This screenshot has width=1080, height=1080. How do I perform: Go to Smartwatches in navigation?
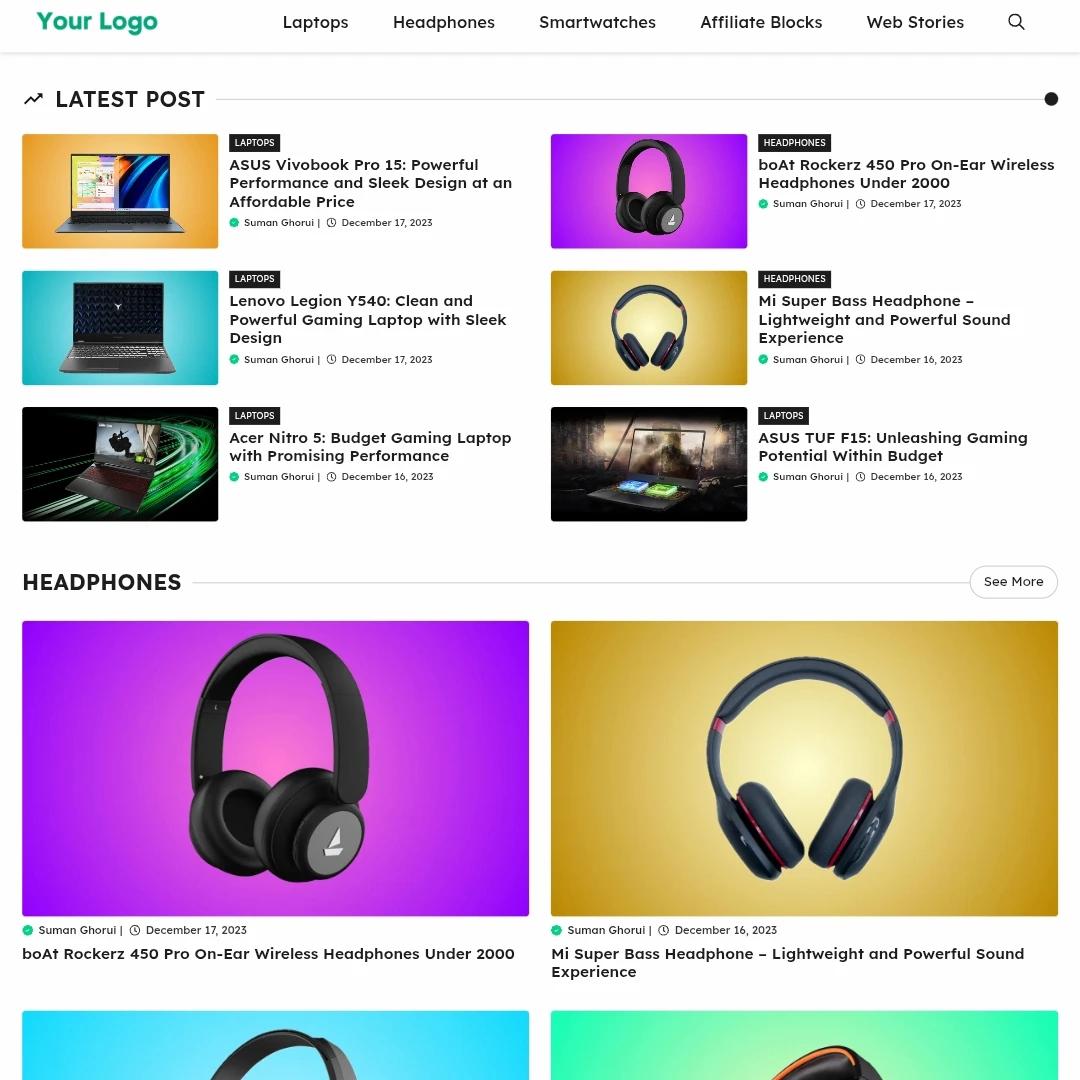[x=597, y=22]
